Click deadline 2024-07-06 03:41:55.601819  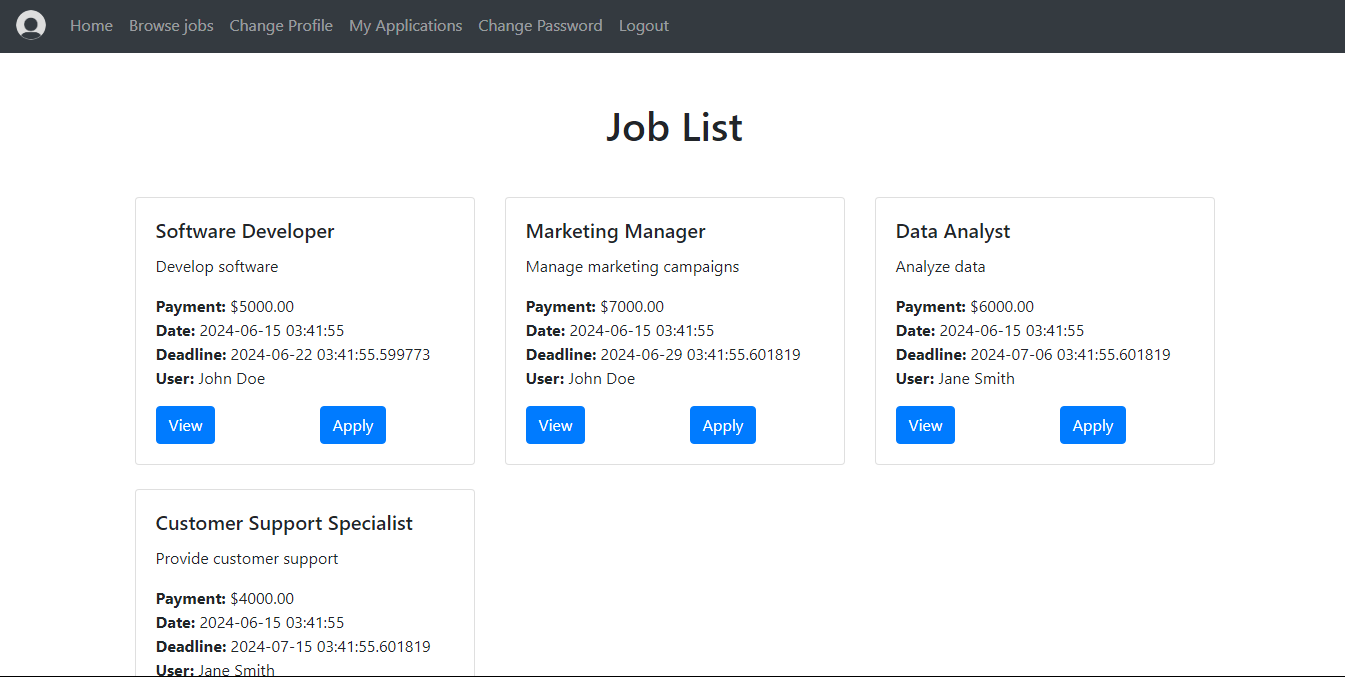pos(1071,355)
